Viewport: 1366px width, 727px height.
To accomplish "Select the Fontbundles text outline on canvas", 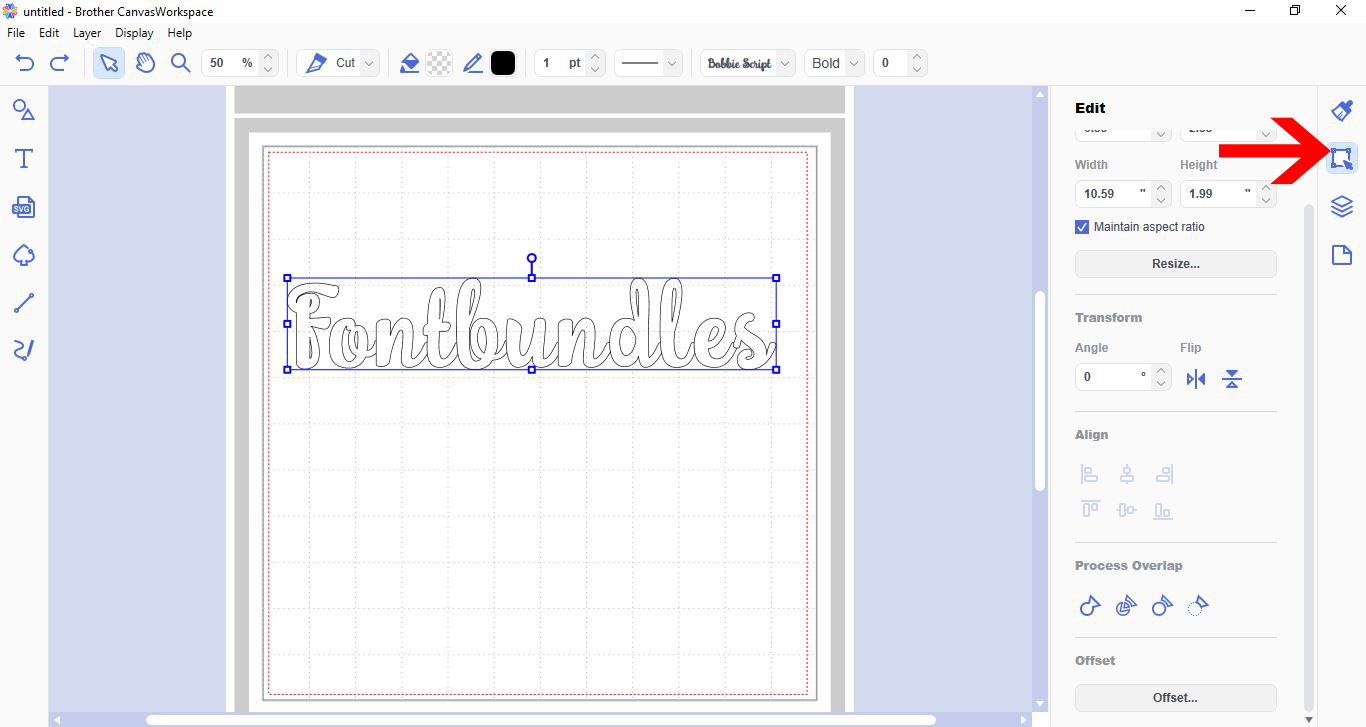I will click(532, 324).
